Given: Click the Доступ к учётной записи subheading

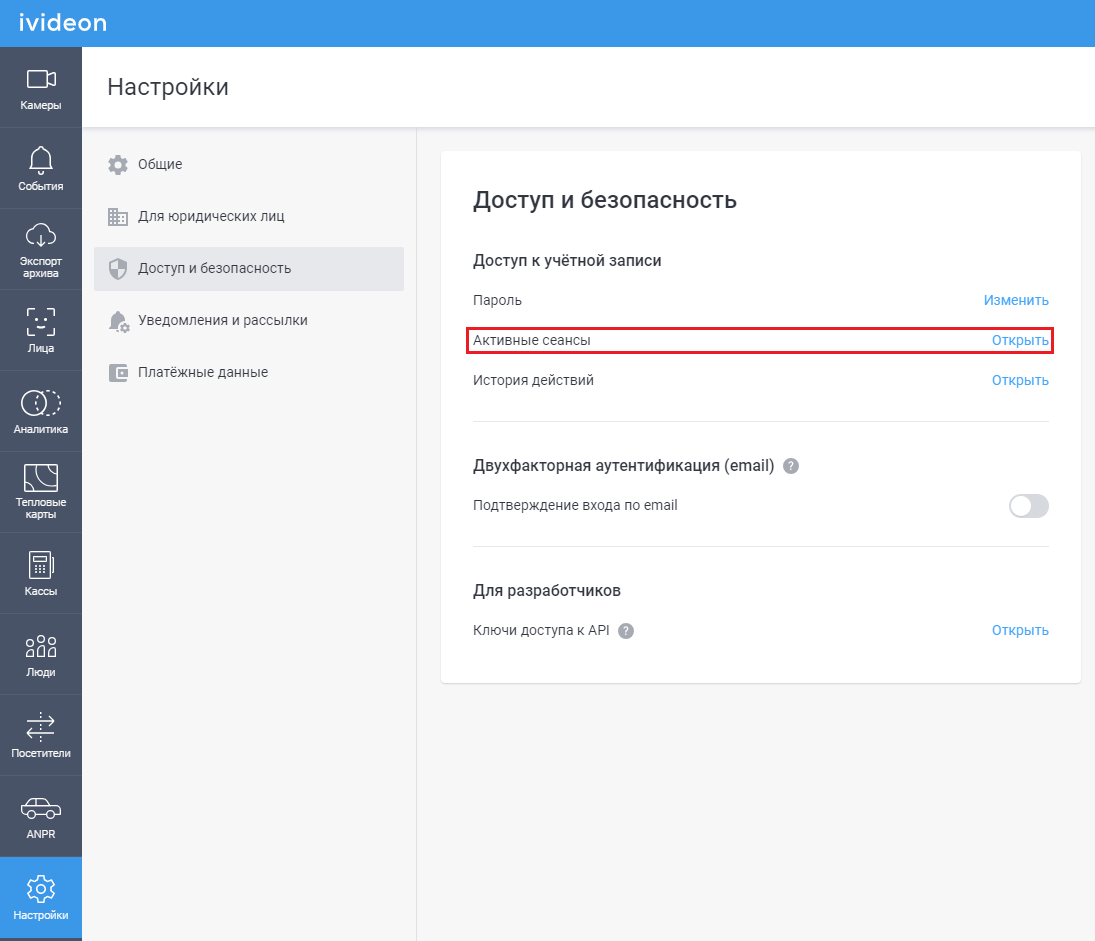Looking at the screenshot, I should point(567,261).
